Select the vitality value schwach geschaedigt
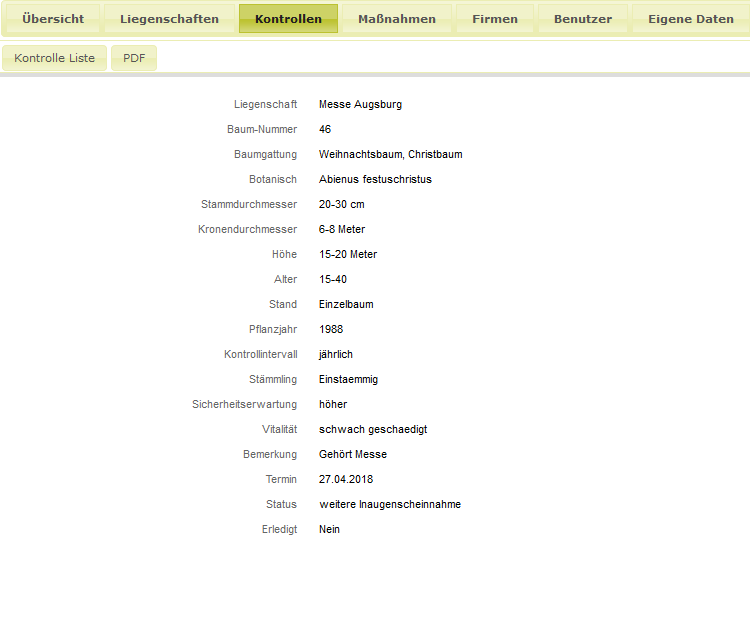 [373, 429]
